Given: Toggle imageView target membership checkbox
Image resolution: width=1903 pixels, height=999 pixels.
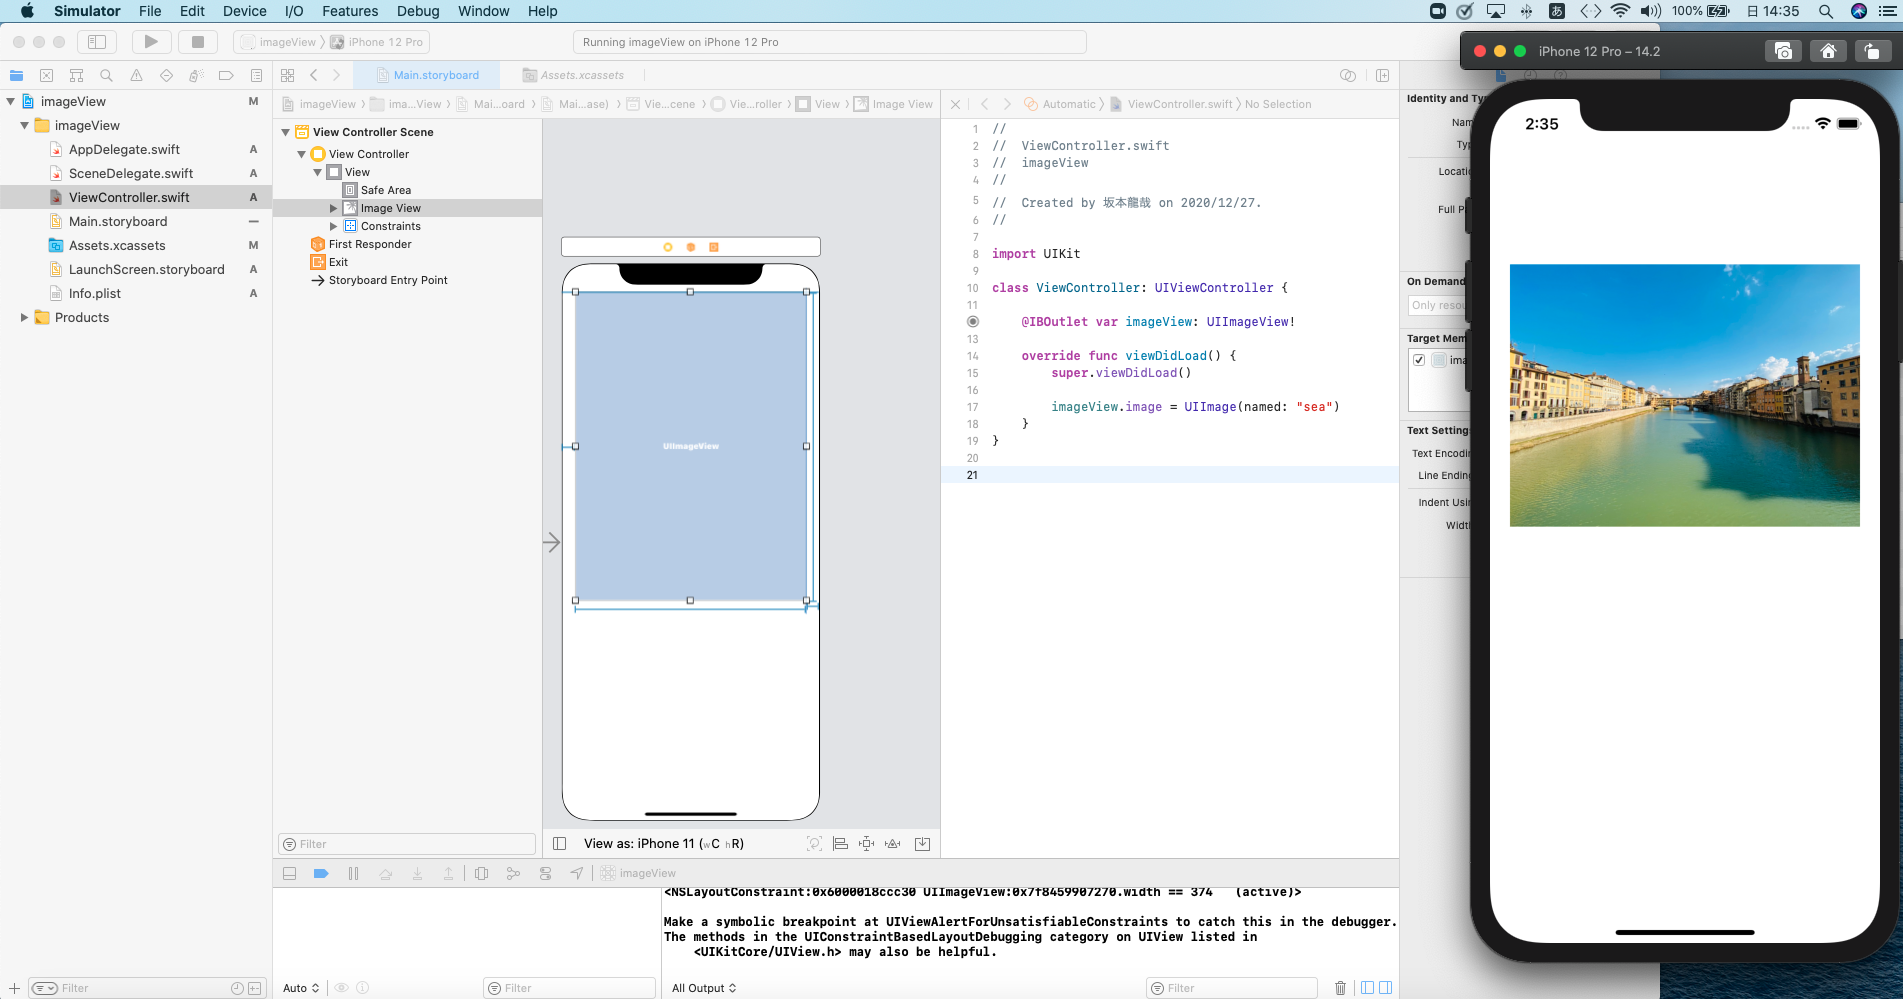Looking at the screenshot, I should 1419,360.
